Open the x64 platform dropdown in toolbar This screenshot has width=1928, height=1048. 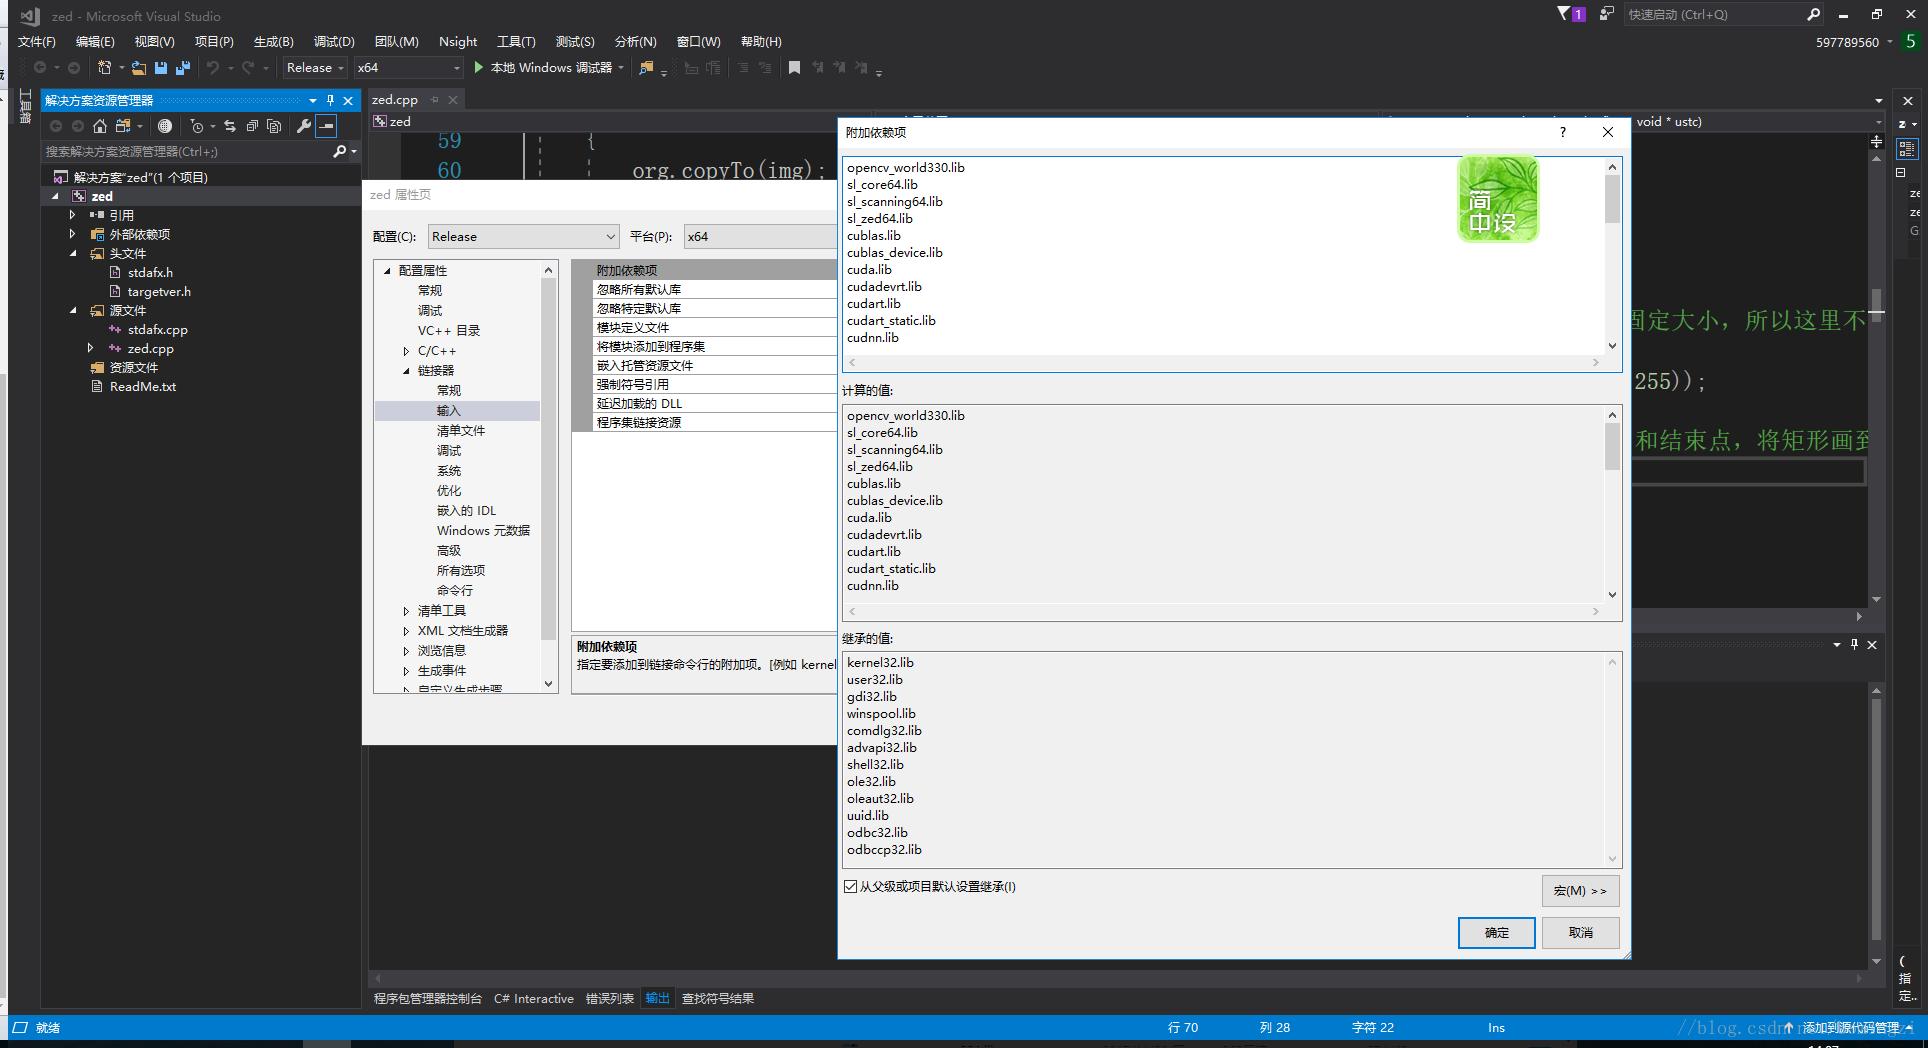pos(409,68)
